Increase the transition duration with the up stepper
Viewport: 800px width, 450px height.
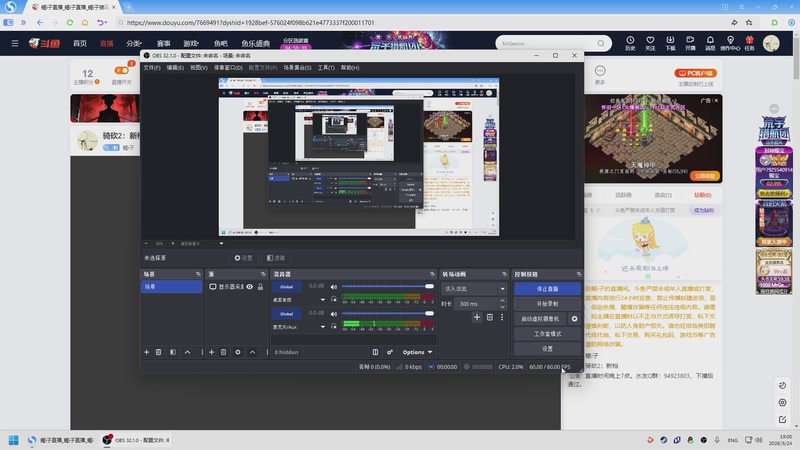pyautogui.click(x=503, y=301)
